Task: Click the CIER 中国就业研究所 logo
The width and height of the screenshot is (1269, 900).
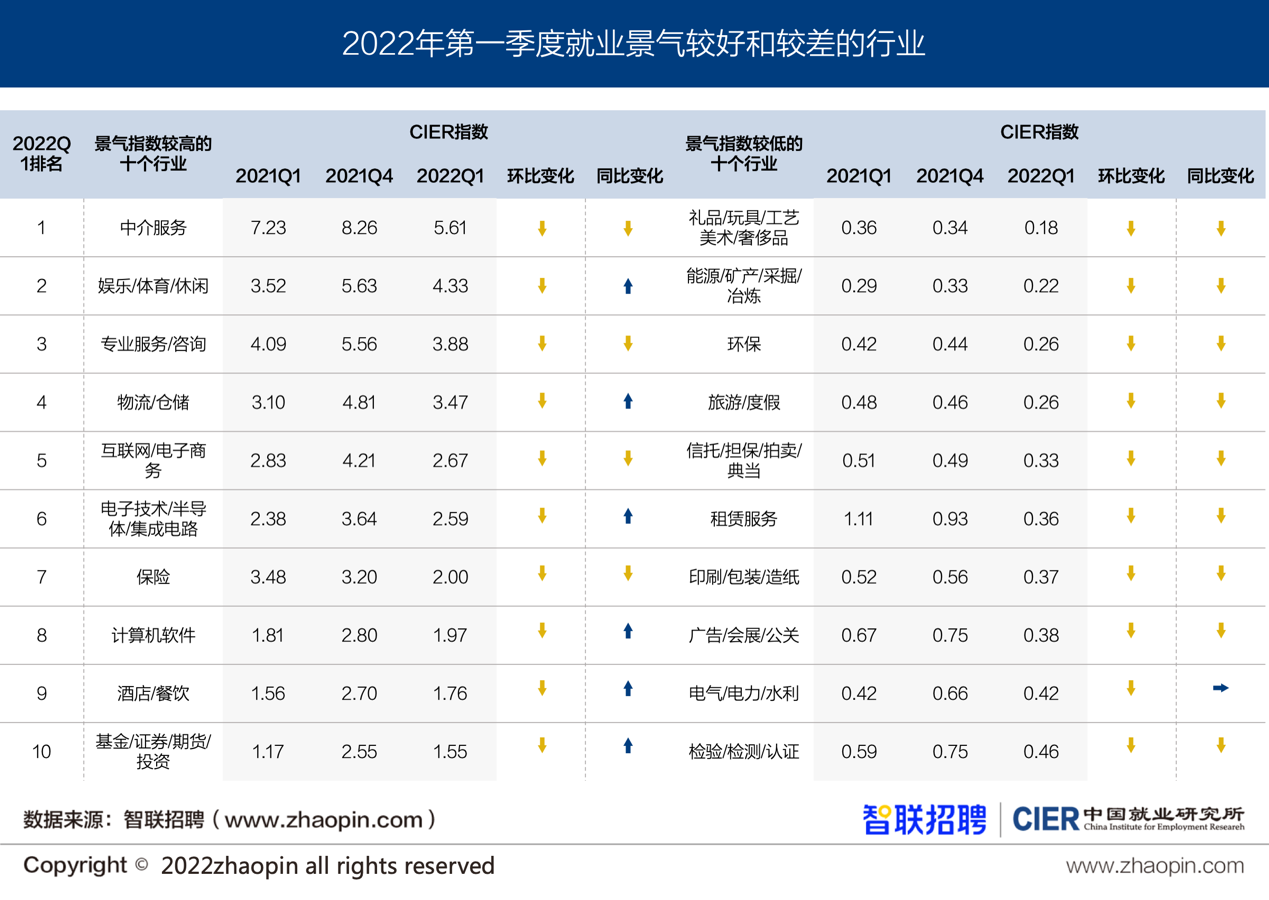Action: (x=1128, y=819)
